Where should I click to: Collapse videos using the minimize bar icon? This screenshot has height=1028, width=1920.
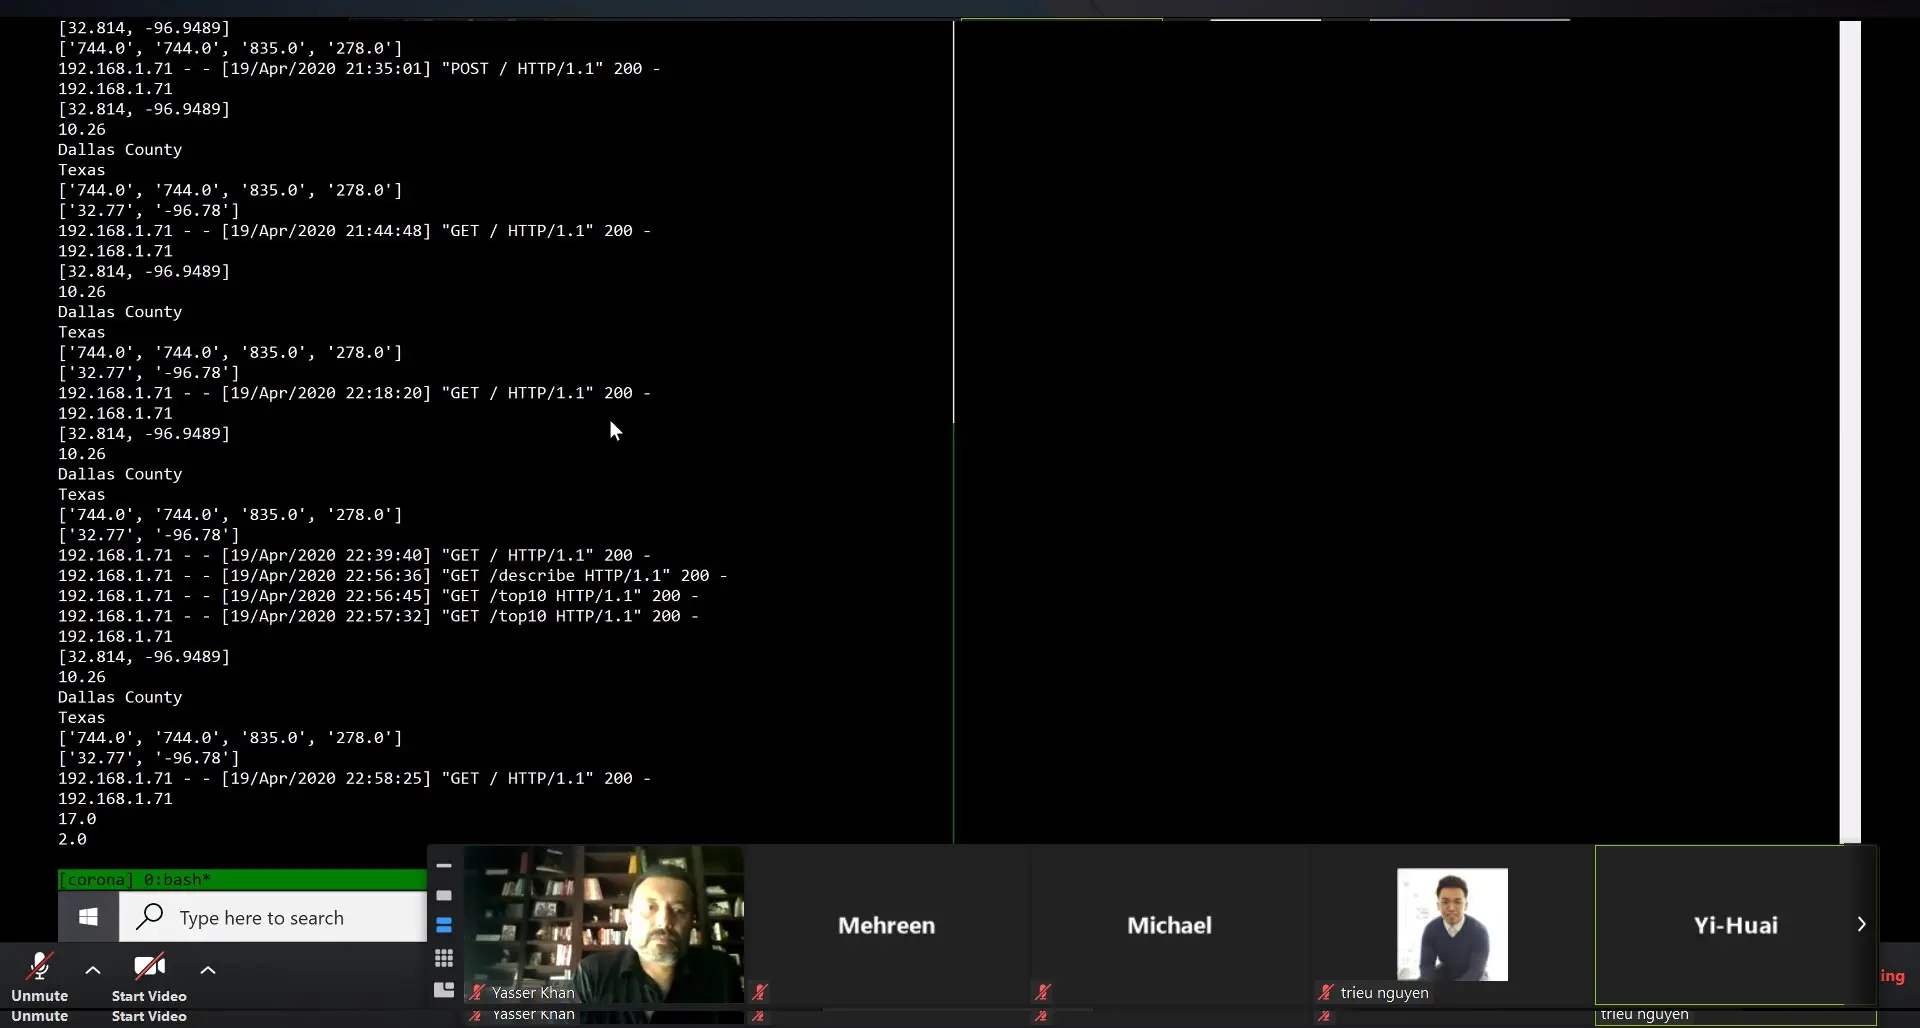click(x=444, y=866)
